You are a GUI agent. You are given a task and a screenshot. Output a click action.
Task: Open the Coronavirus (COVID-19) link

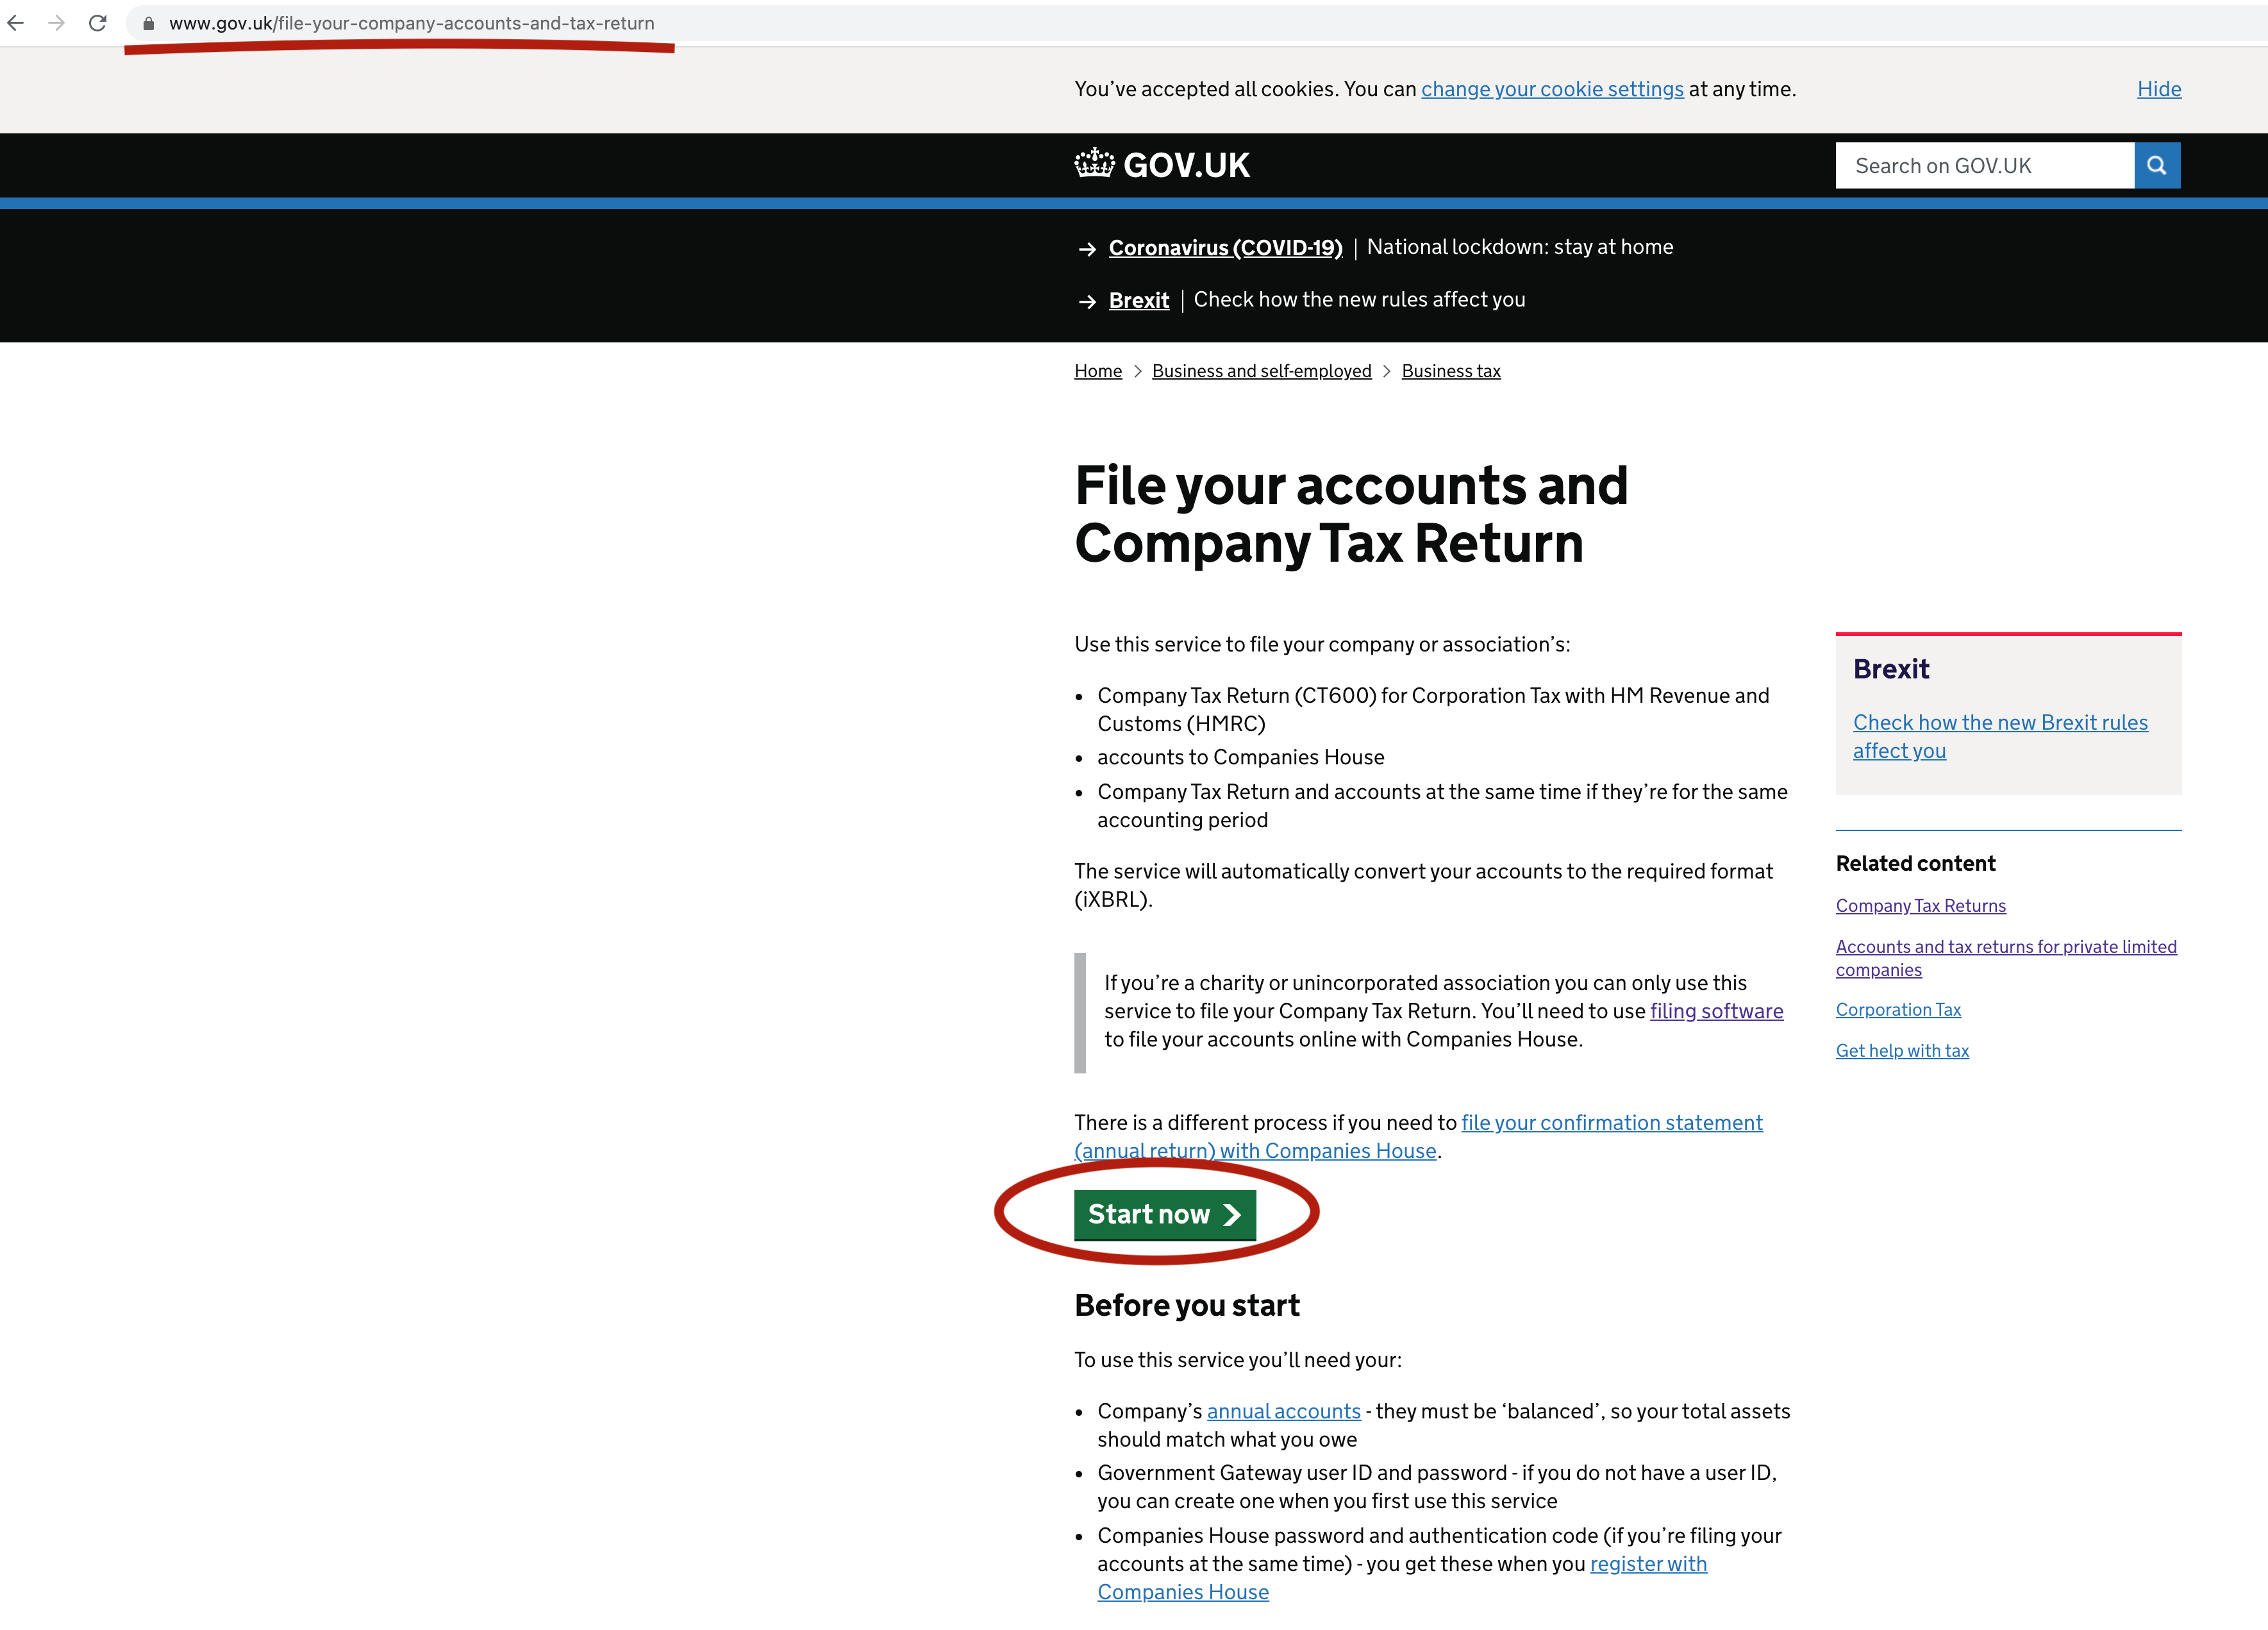point(1225,247)
